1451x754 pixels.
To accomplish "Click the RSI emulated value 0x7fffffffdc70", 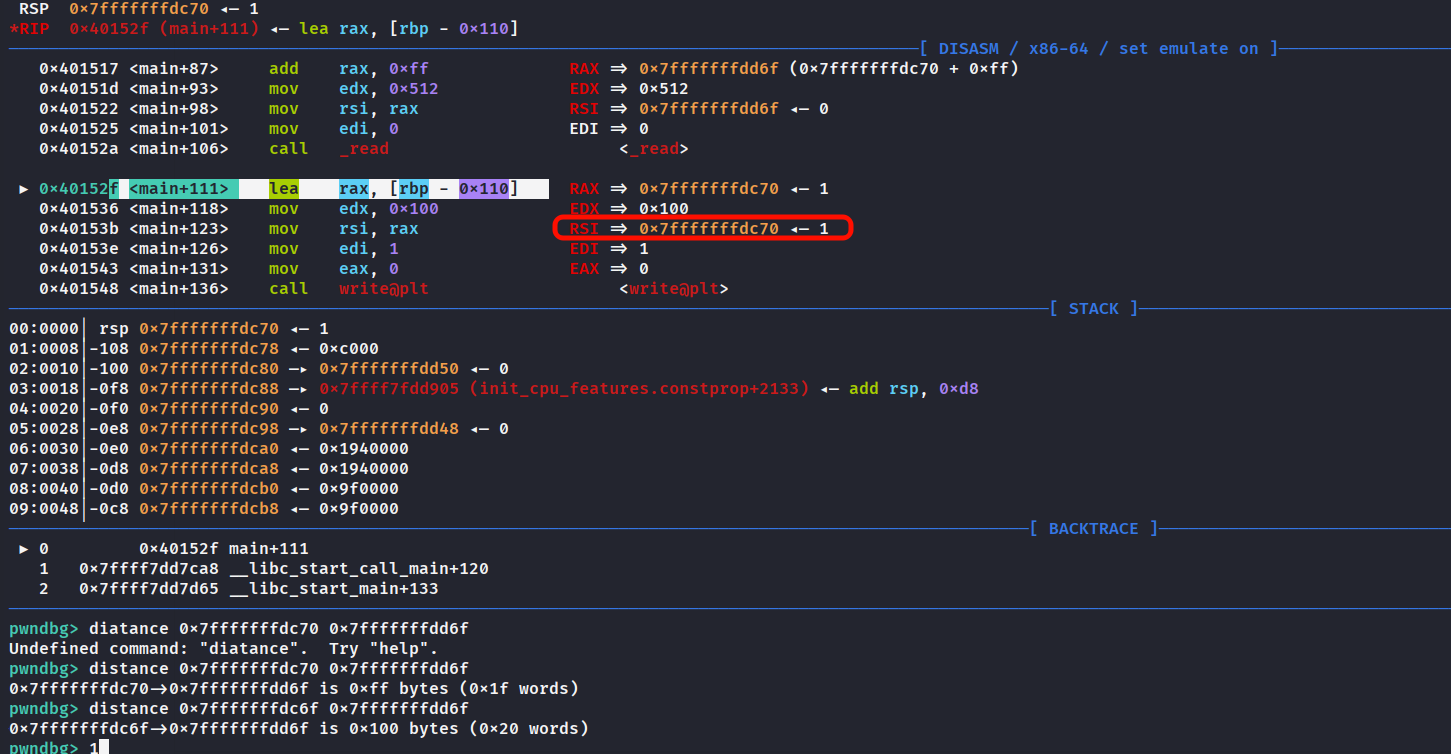I will 709,228.
